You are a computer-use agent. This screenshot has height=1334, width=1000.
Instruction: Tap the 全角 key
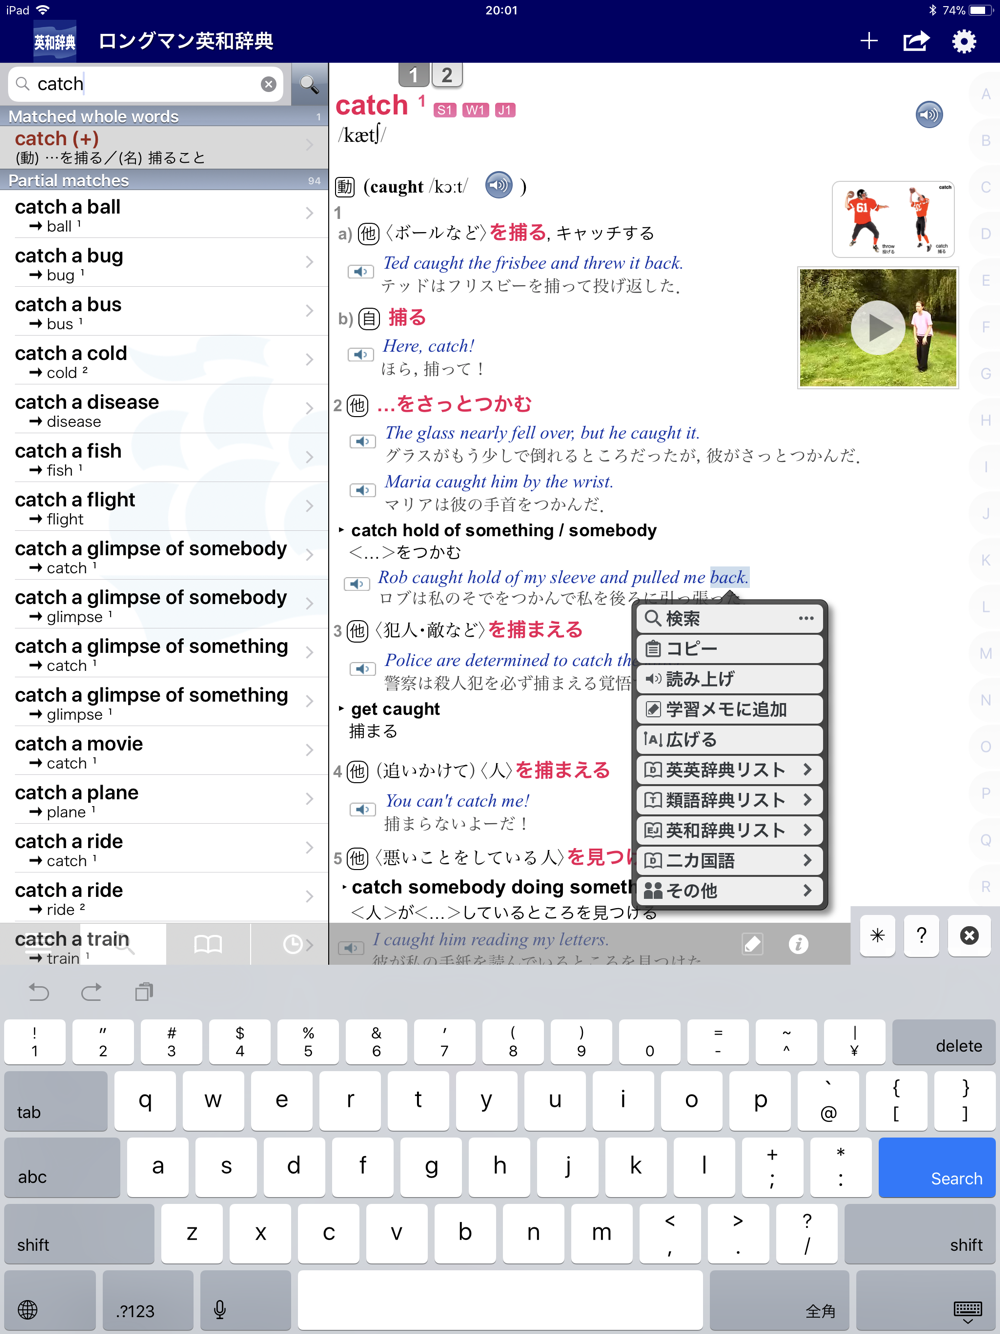click(780, 1300)
